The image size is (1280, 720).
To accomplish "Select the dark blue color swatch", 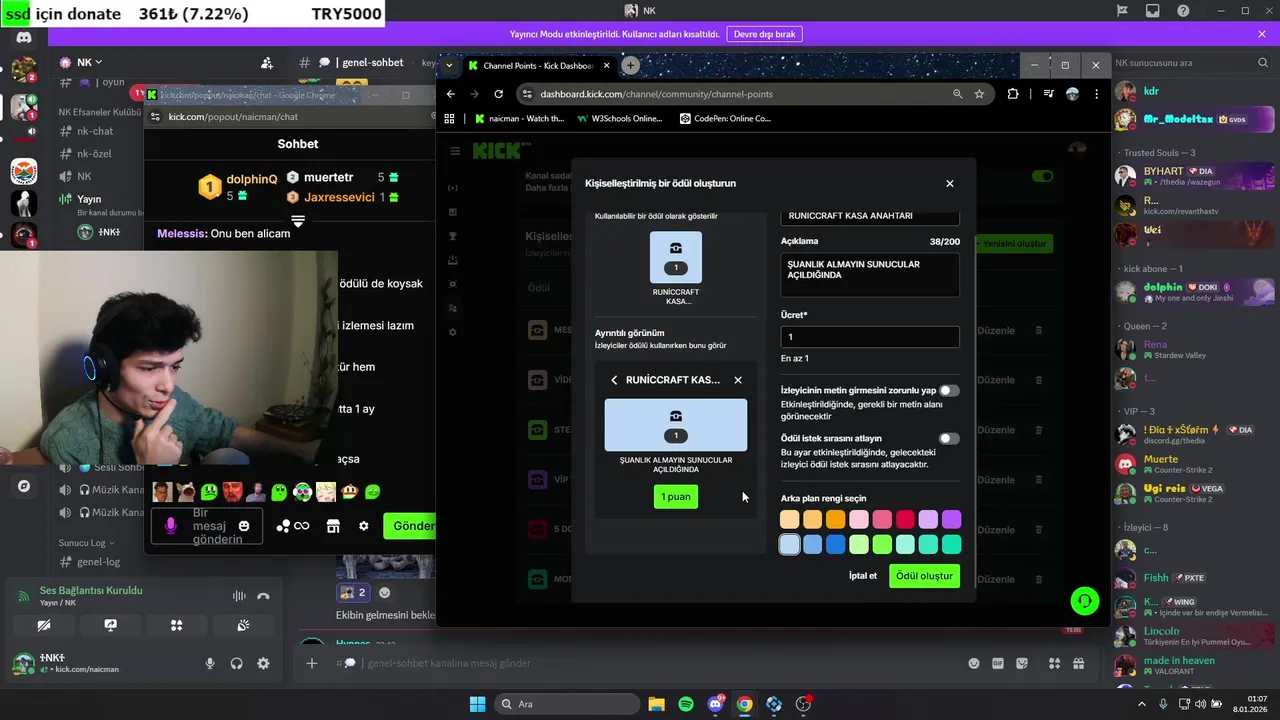I will (x=835, y=544).
